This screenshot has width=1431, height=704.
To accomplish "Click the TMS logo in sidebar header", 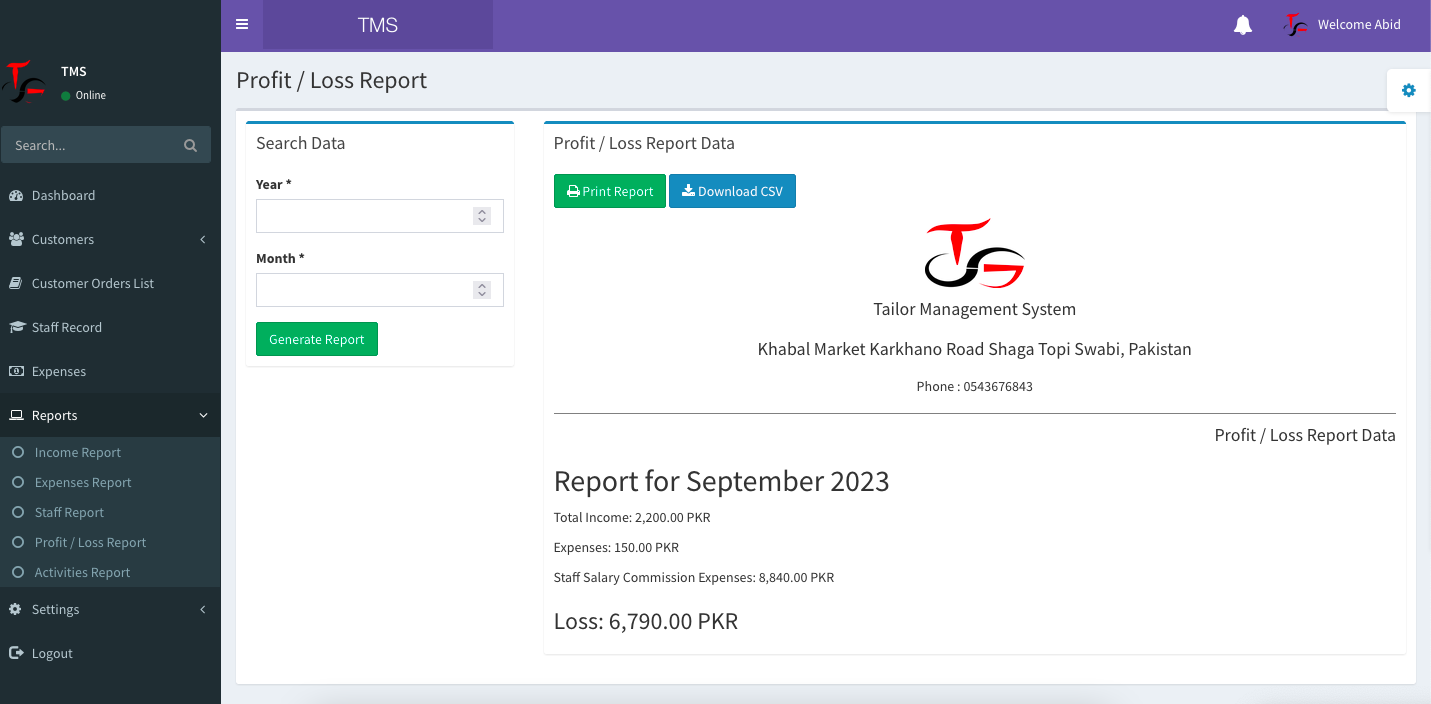I will 23,82.
